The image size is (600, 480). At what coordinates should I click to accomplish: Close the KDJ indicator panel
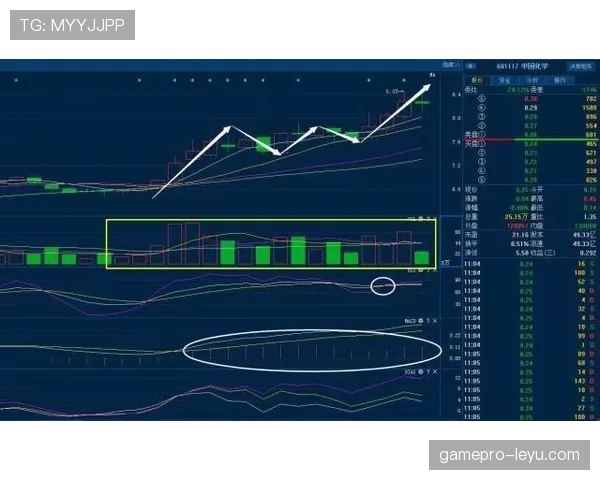pos(434,270)
